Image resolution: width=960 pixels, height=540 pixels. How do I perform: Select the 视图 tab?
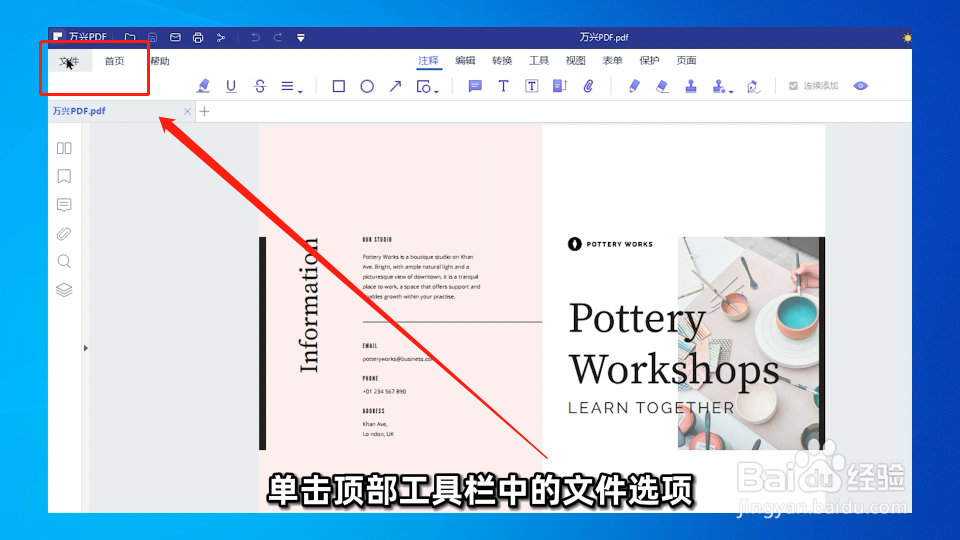(x=576, y=61)
